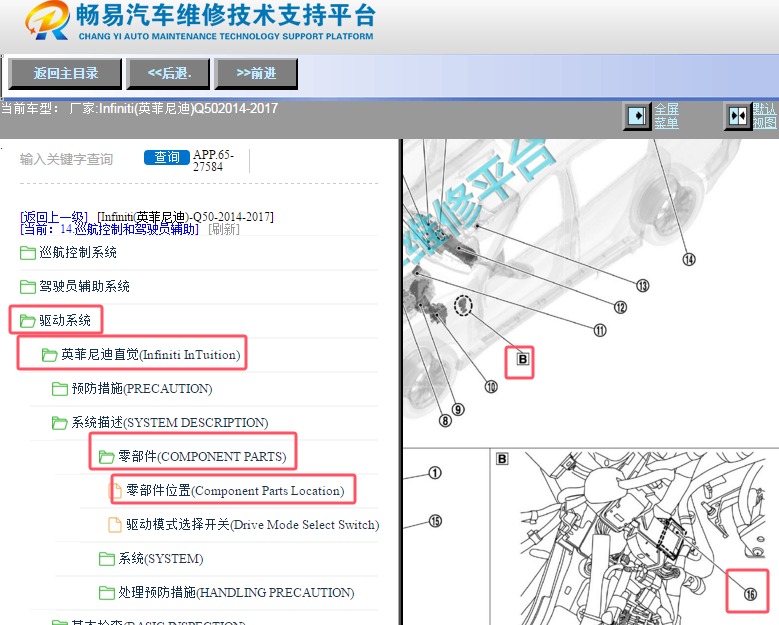Click the open folder icon beside 驱动系统
The image size is (779, 625).
[27, 321]
